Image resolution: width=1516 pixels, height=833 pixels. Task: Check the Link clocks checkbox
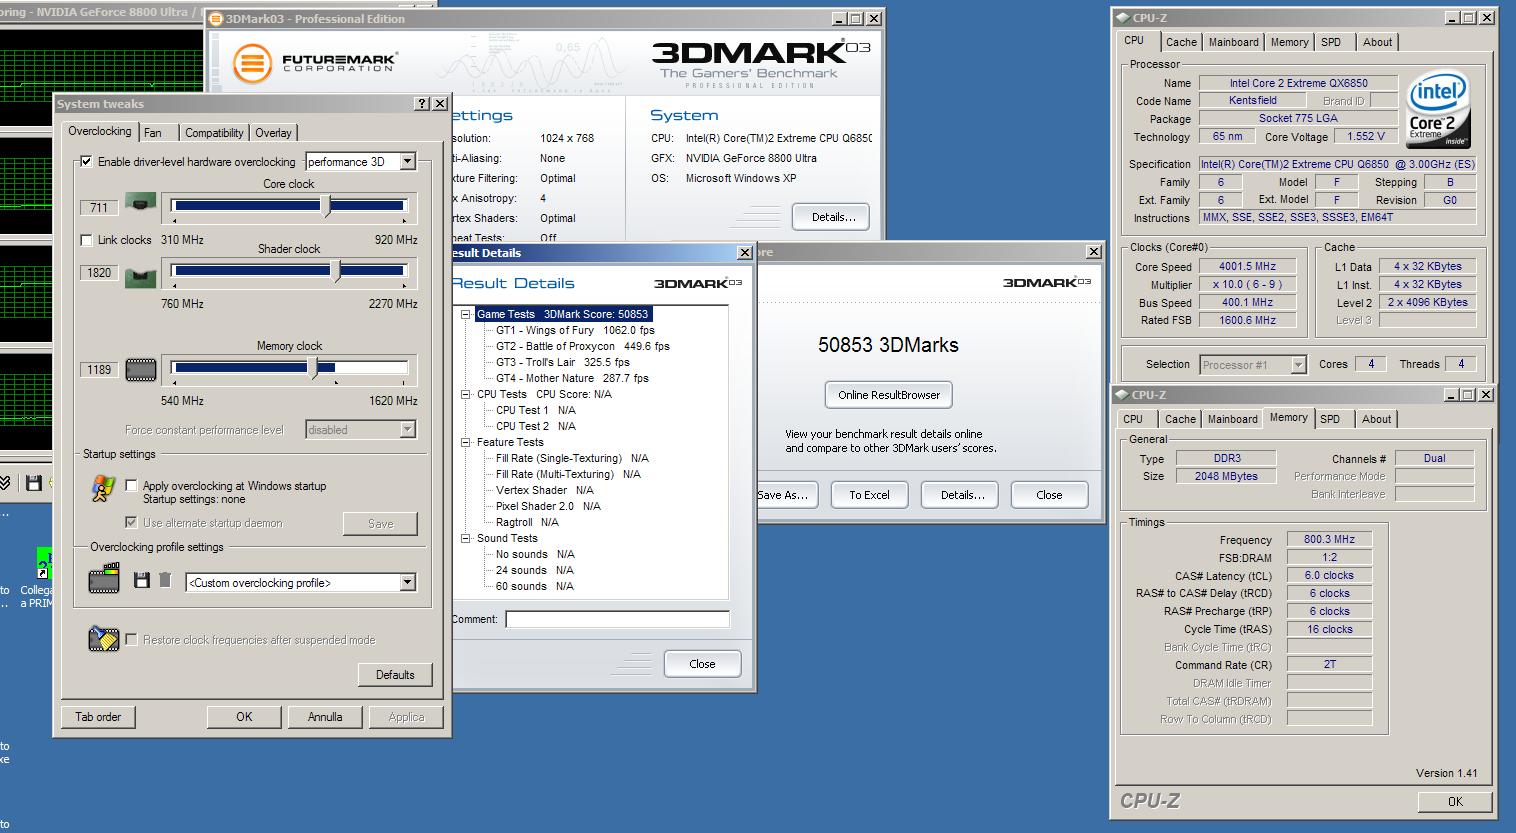(86, 240)
